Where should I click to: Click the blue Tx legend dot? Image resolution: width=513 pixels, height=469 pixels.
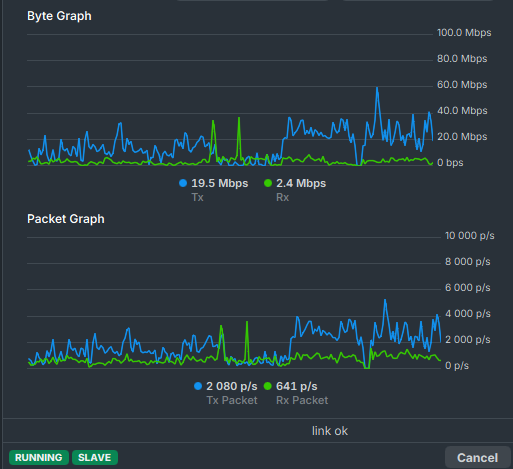coord(183,183)
